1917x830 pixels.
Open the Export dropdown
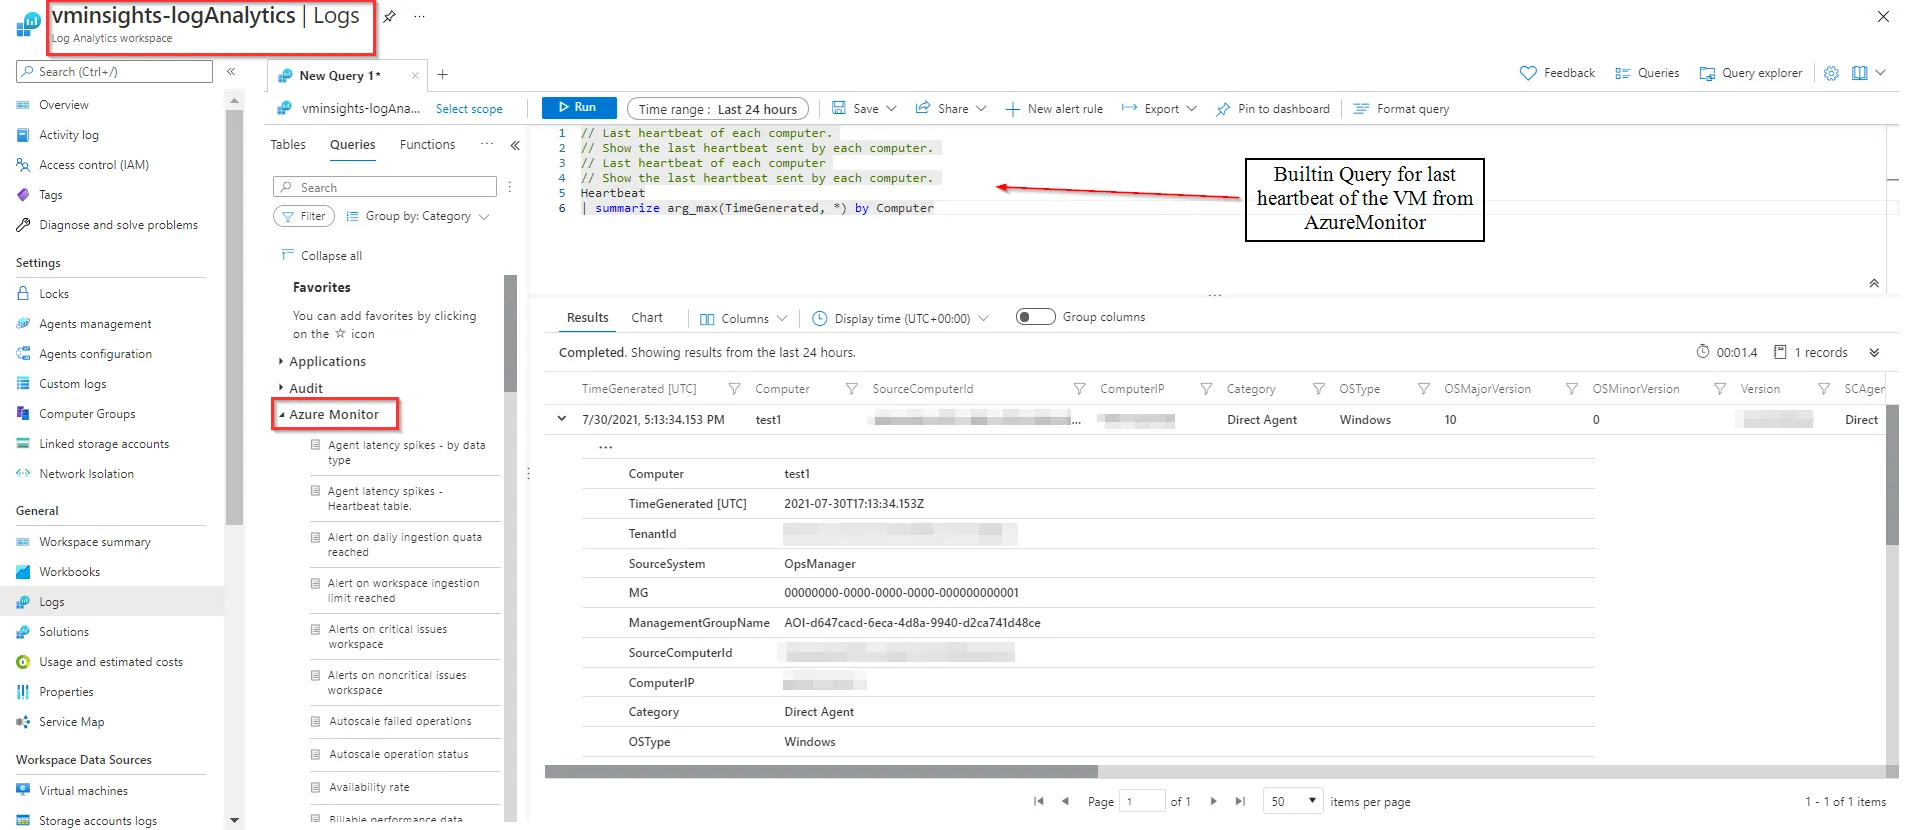[x=1160, y=109]
